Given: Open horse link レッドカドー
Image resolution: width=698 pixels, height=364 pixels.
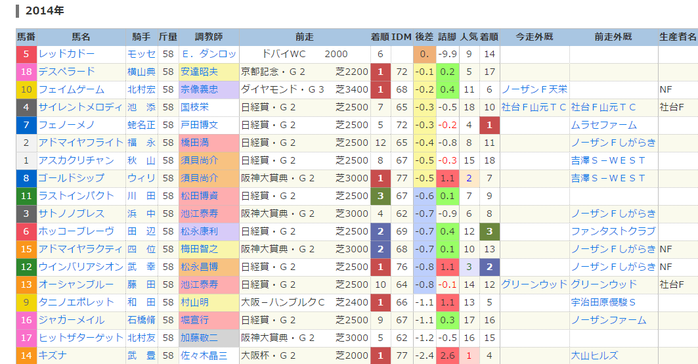Looking at the screenshot, I should tap(66, 54).
